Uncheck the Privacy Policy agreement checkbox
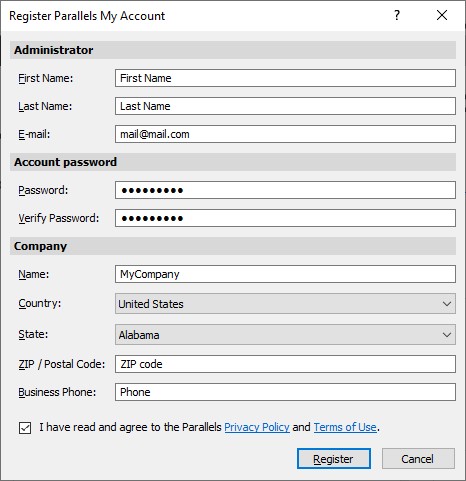 pos(25,428)
